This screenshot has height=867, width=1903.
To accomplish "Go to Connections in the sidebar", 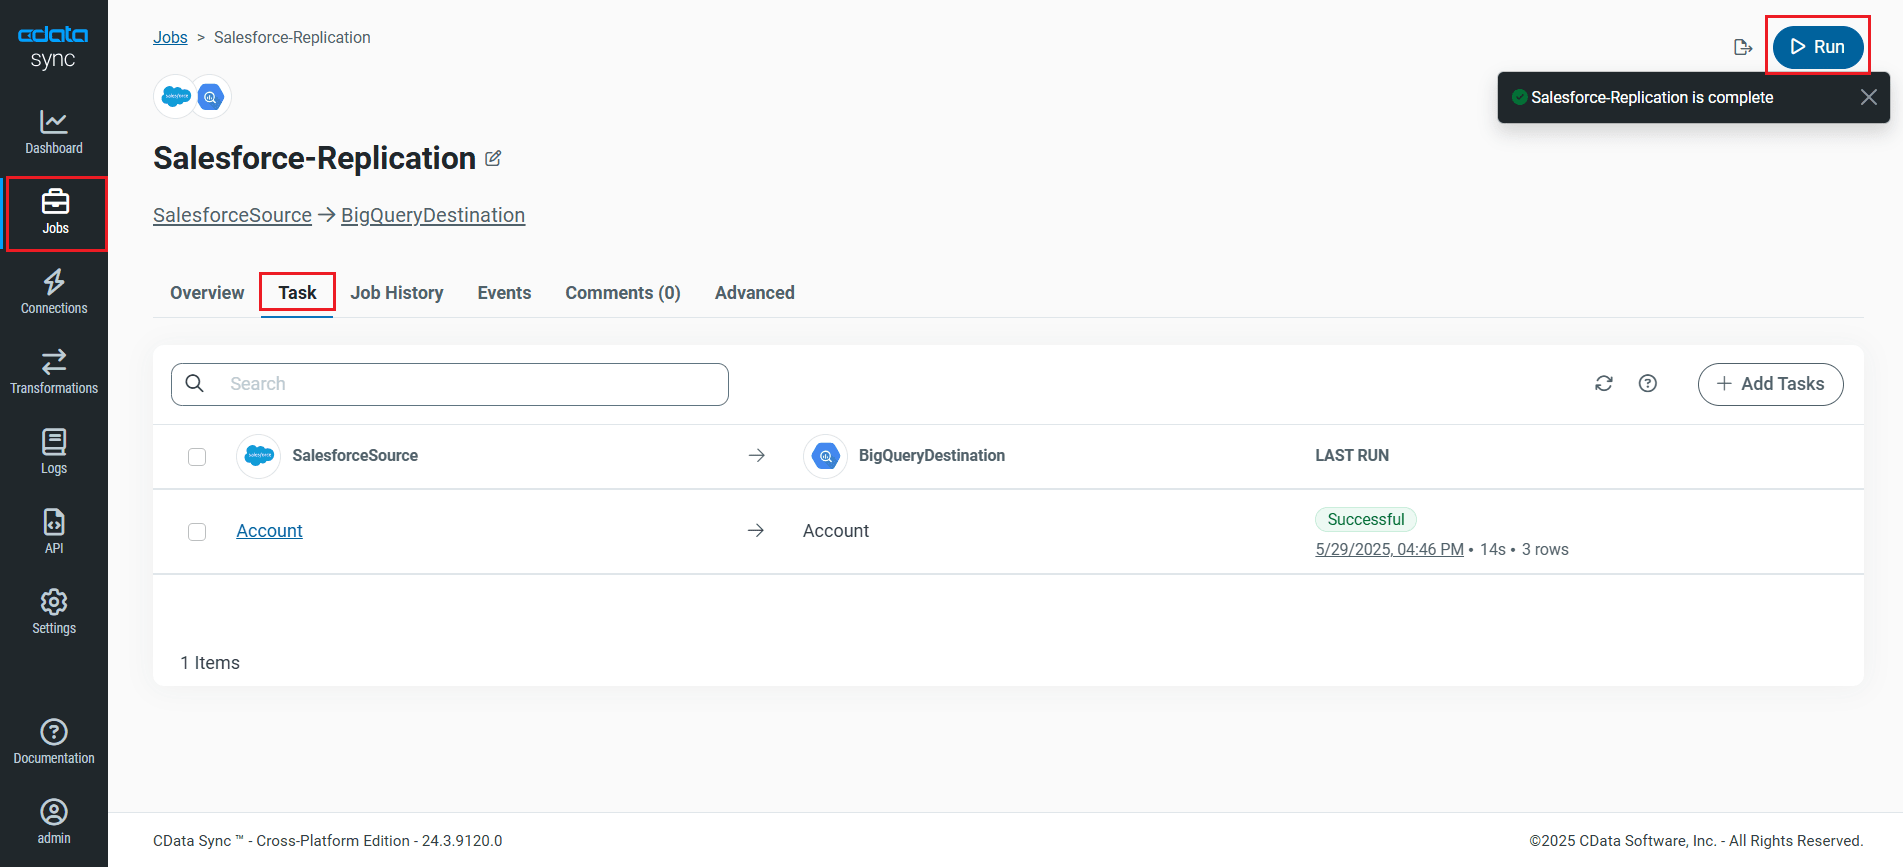I will point(54,292).
